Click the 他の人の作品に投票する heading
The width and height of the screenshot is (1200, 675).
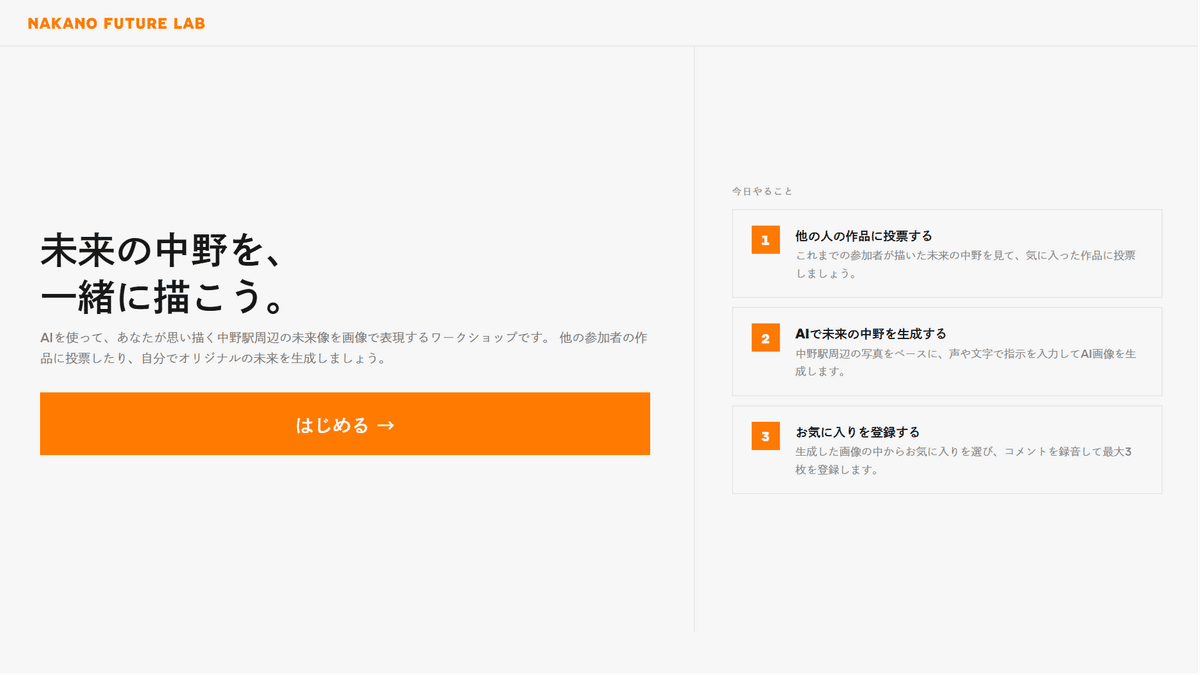coord(864,236)
